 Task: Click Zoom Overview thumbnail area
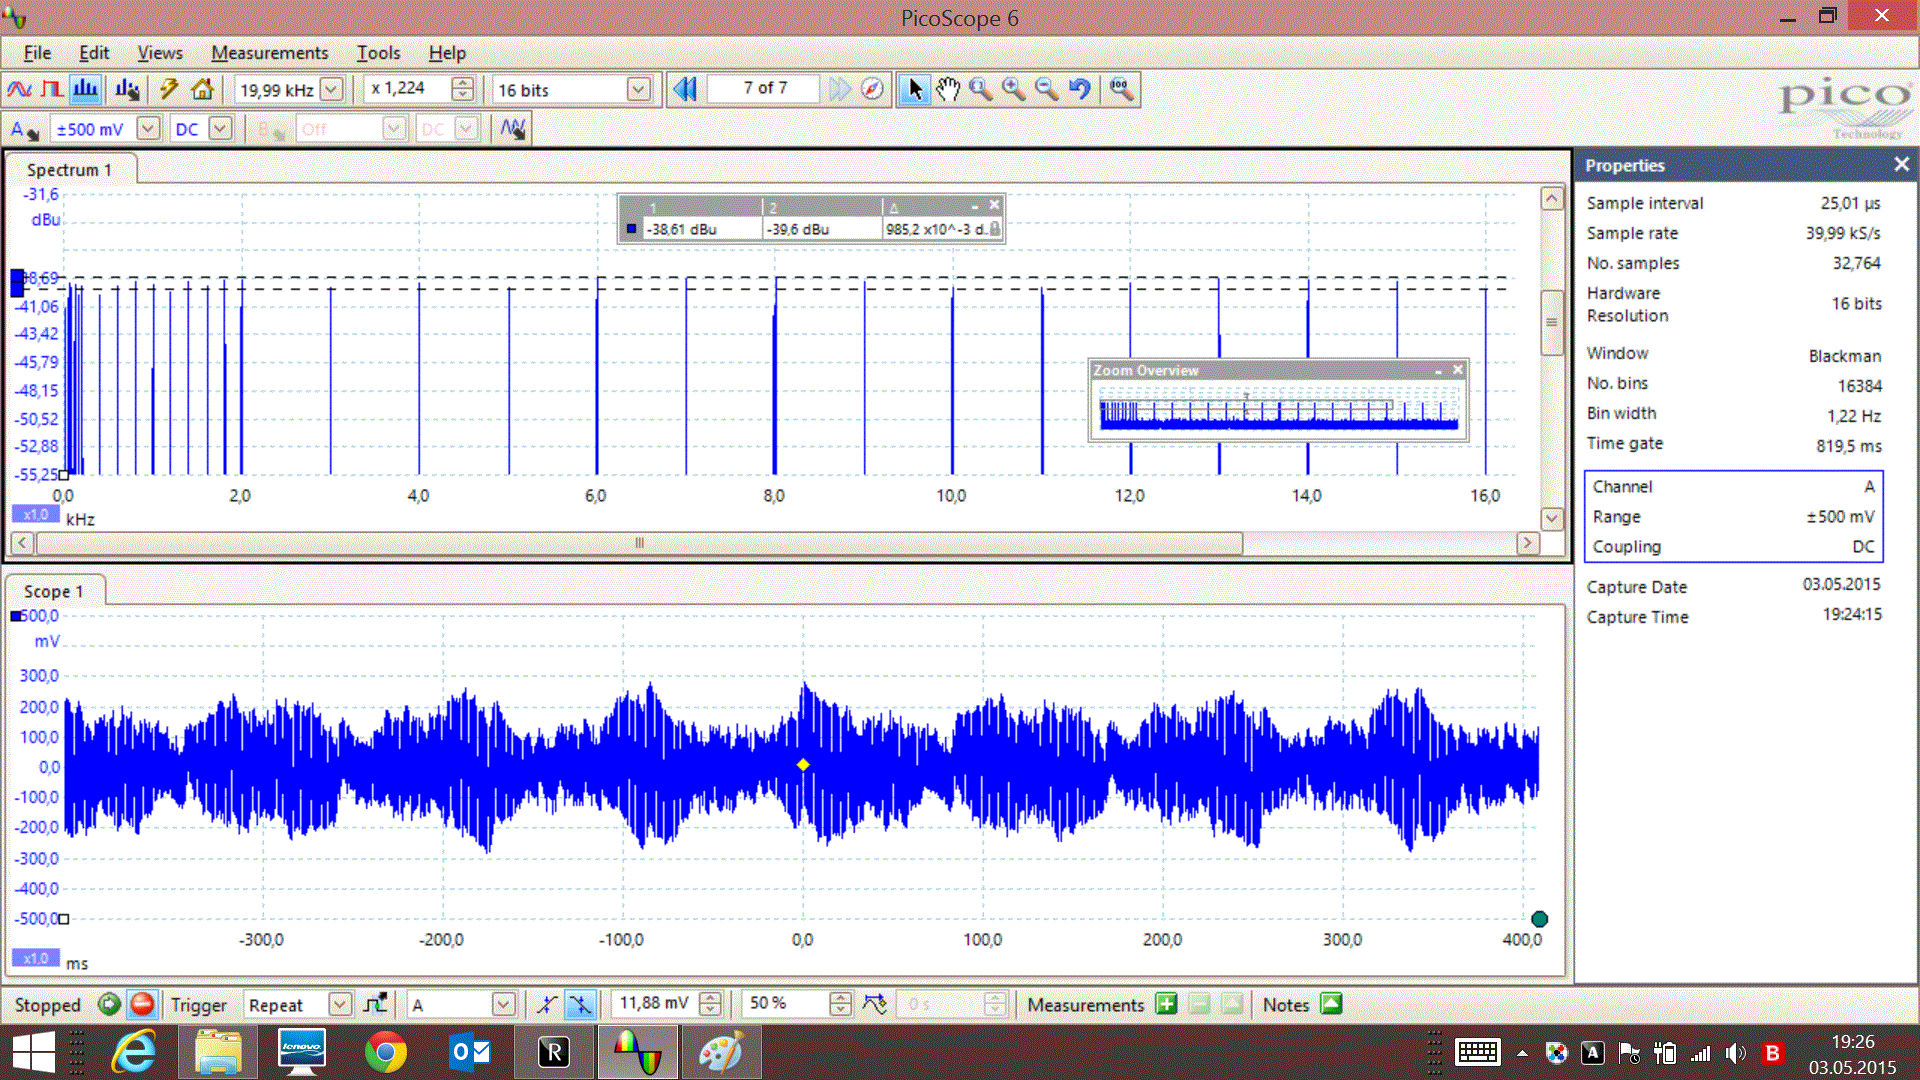[x=1278, y=411]
